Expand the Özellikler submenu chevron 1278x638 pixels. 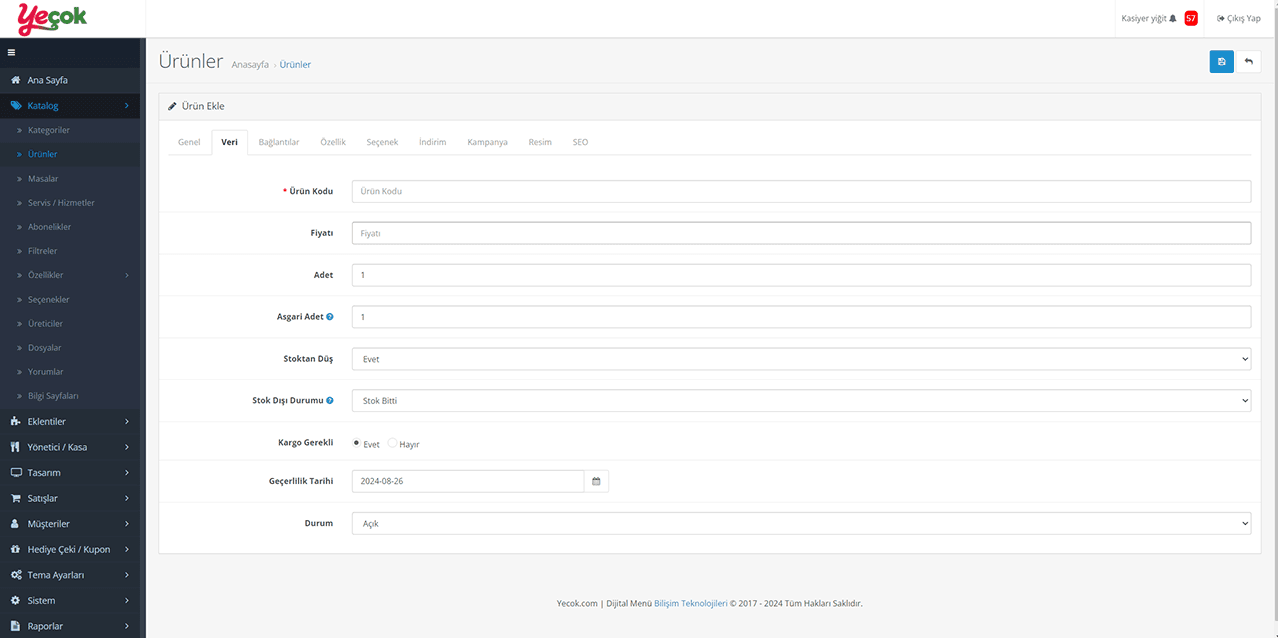126,275
